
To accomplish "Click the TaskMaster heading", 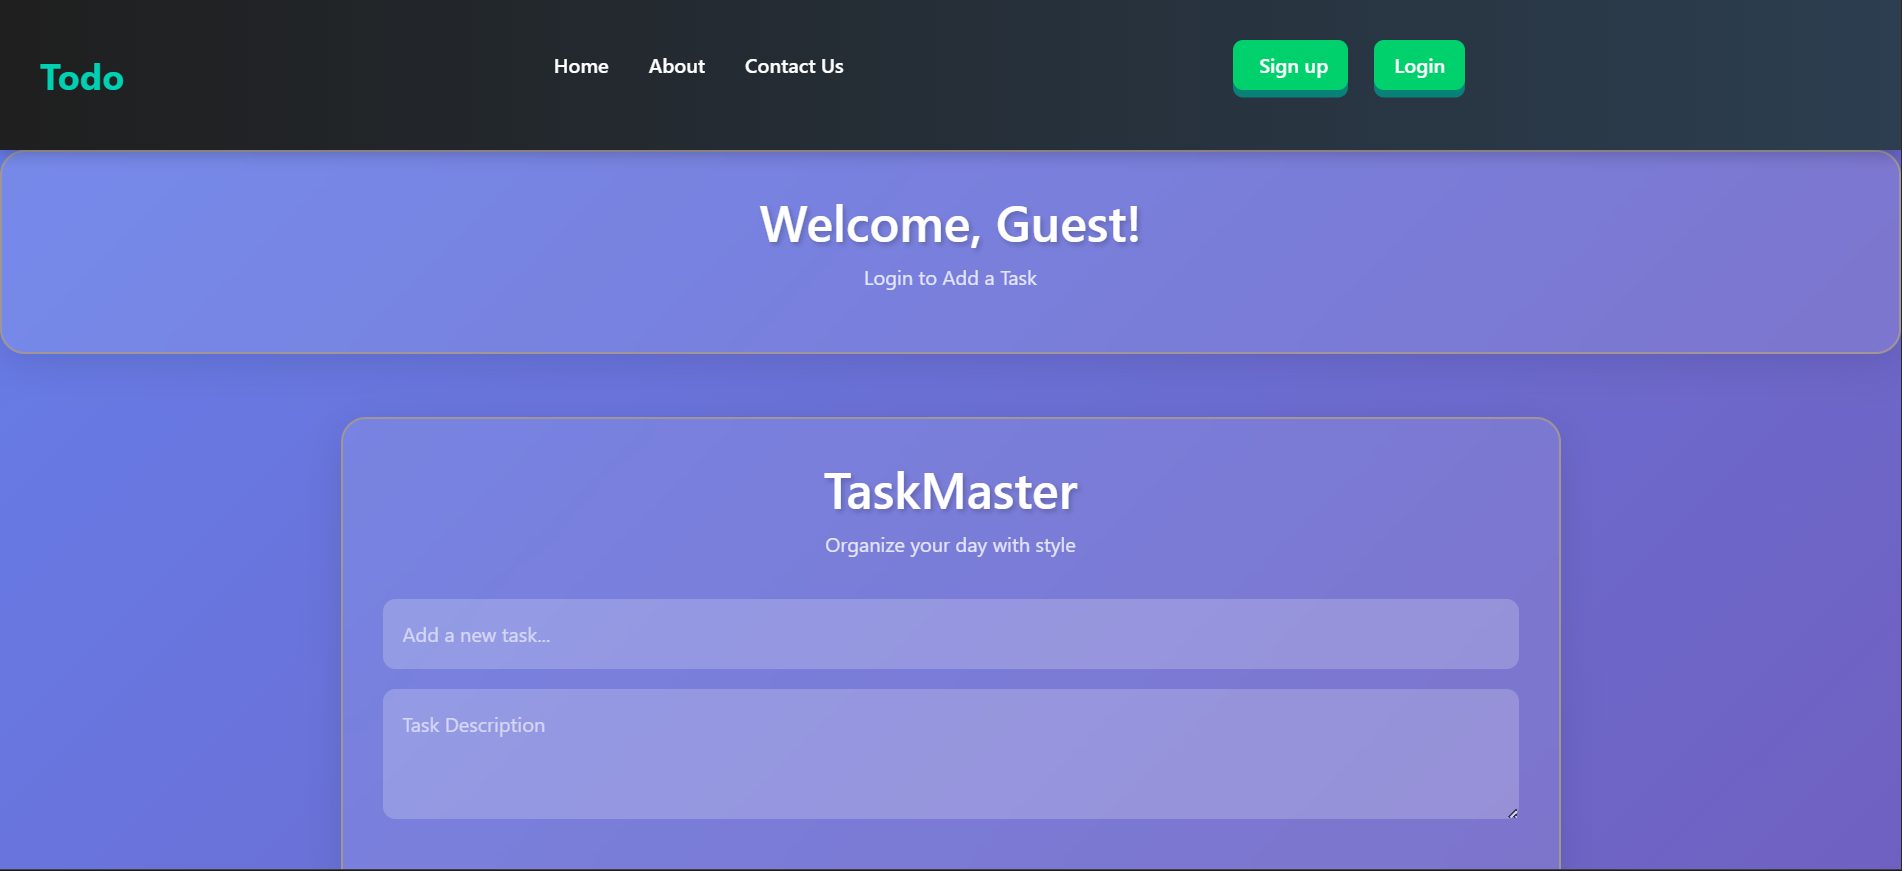I will coord(950,491).
